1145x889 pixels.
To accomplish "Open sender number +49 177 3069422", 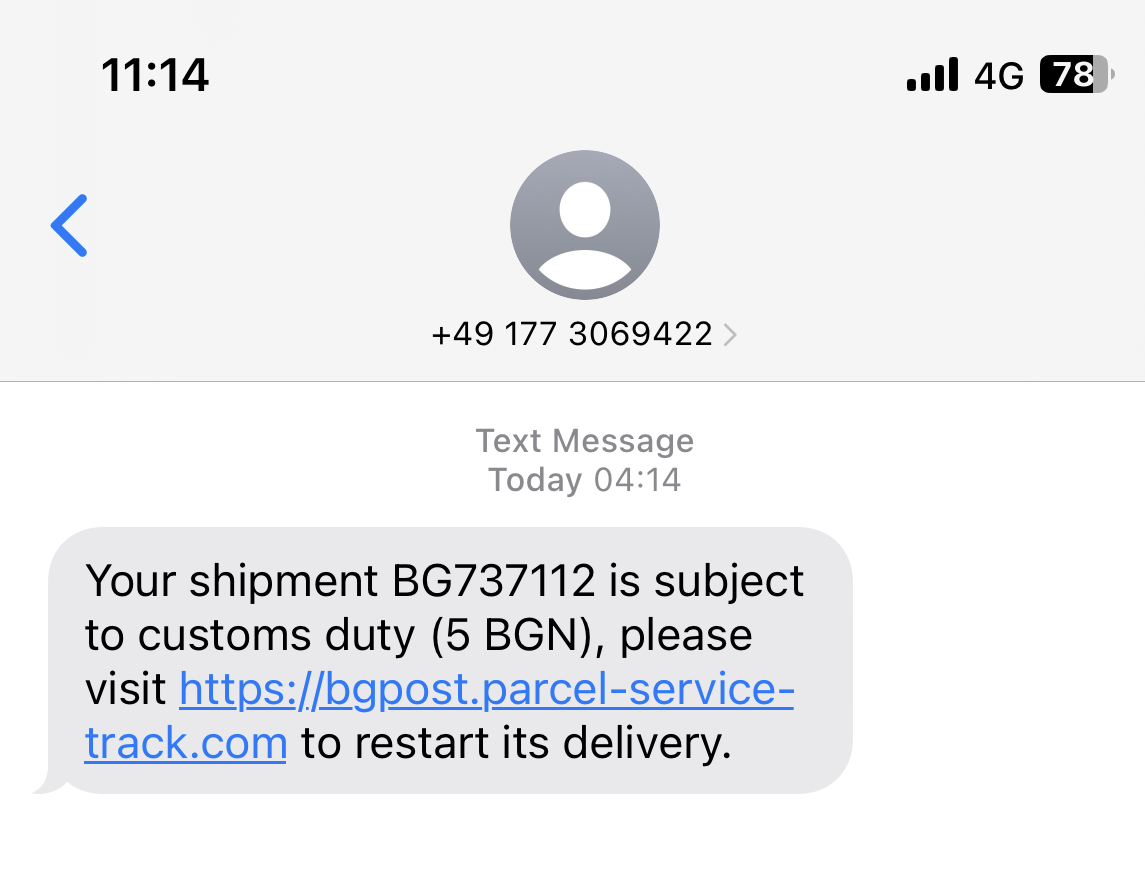I will point(571,334).
